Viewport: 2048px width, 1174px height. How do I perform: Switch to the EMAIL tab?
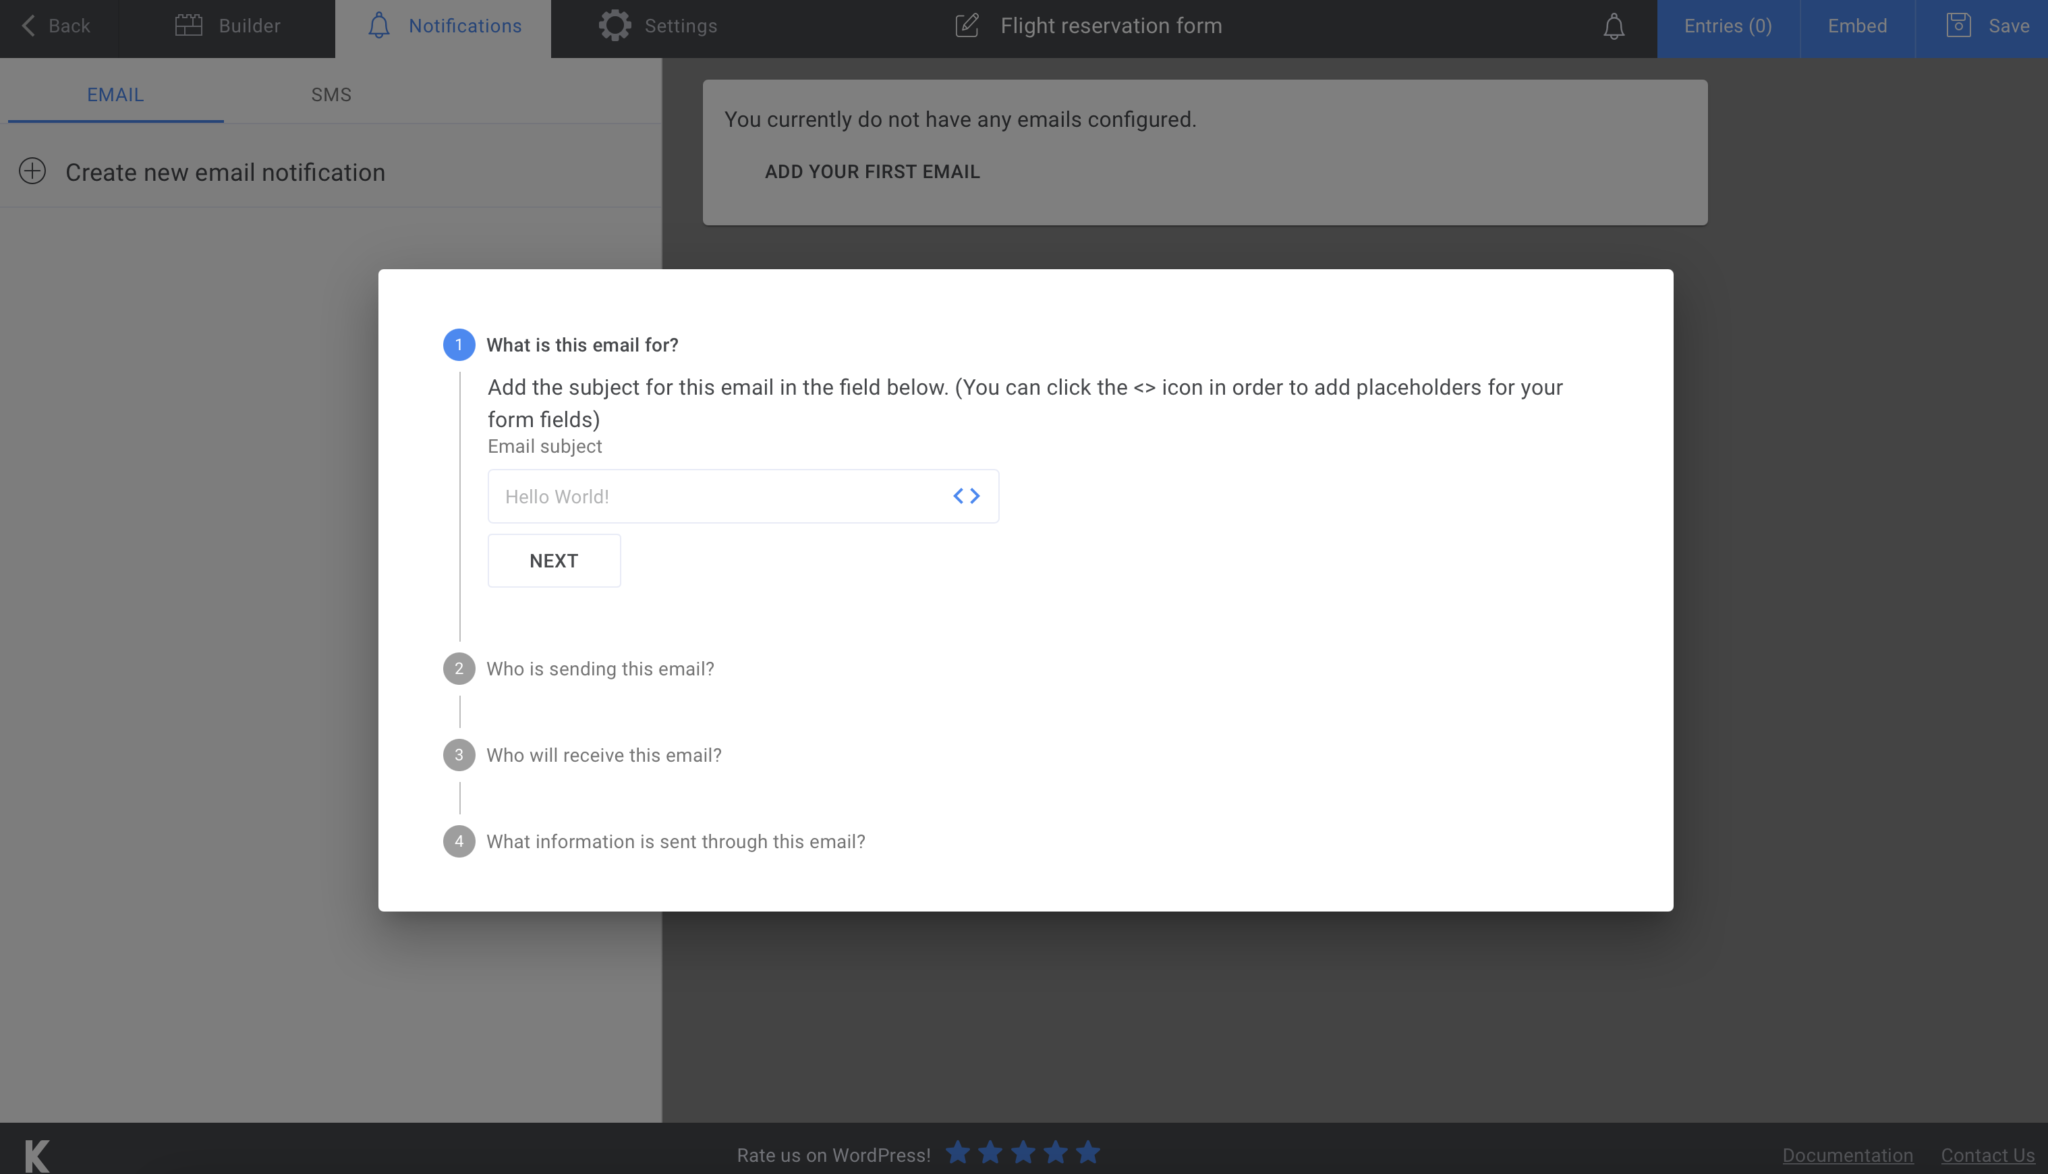(x=115, y=94)
